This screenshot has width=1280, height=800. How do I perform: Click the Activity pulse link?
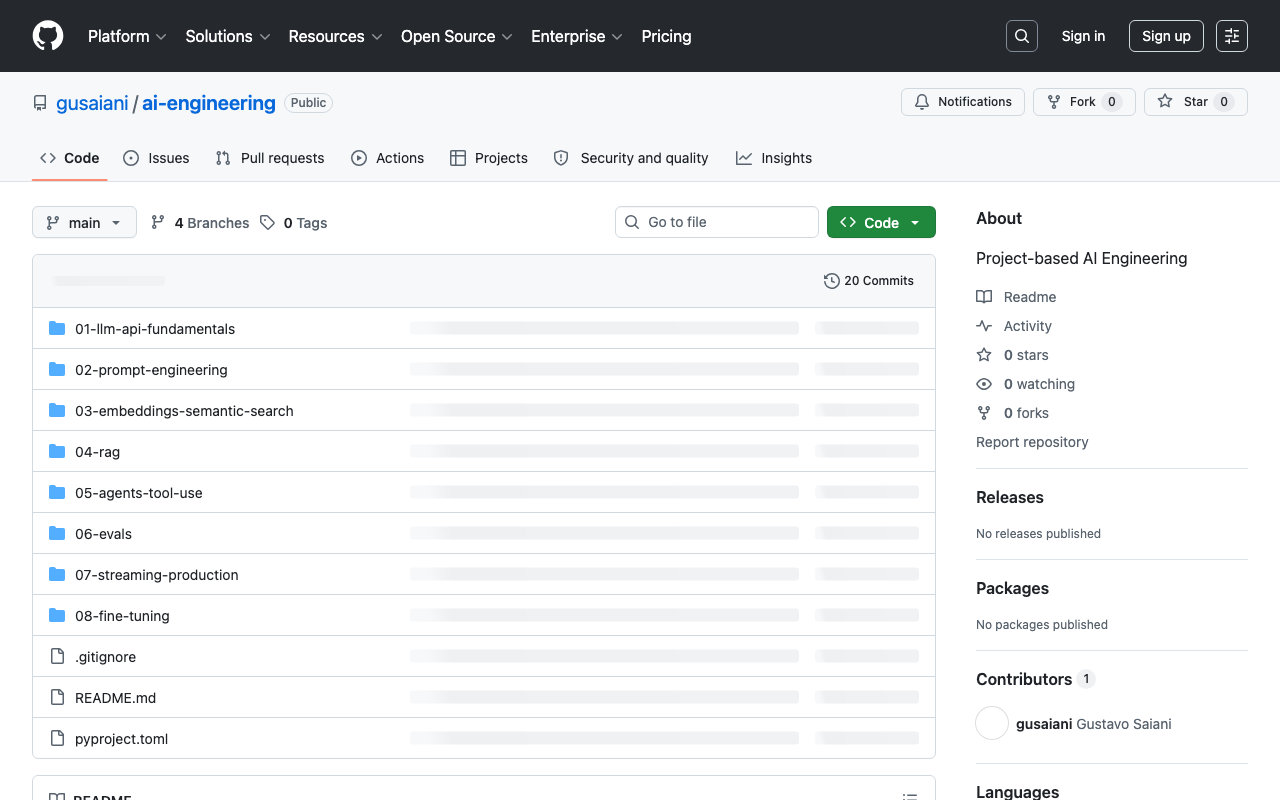click(1027, 326)
